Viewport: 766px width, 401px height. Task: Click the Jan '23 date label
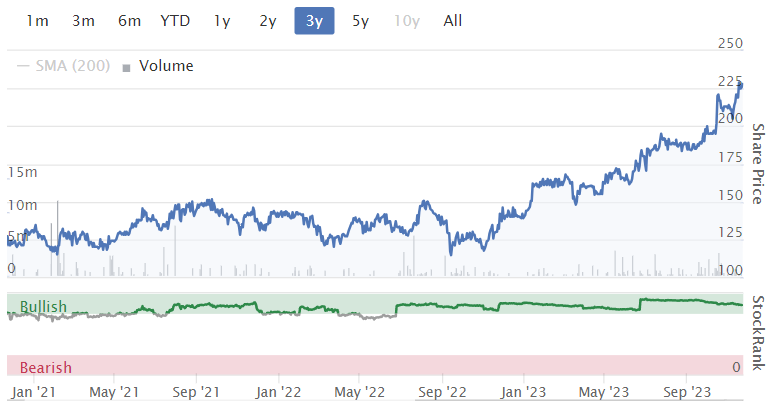[x=523, y=392]
